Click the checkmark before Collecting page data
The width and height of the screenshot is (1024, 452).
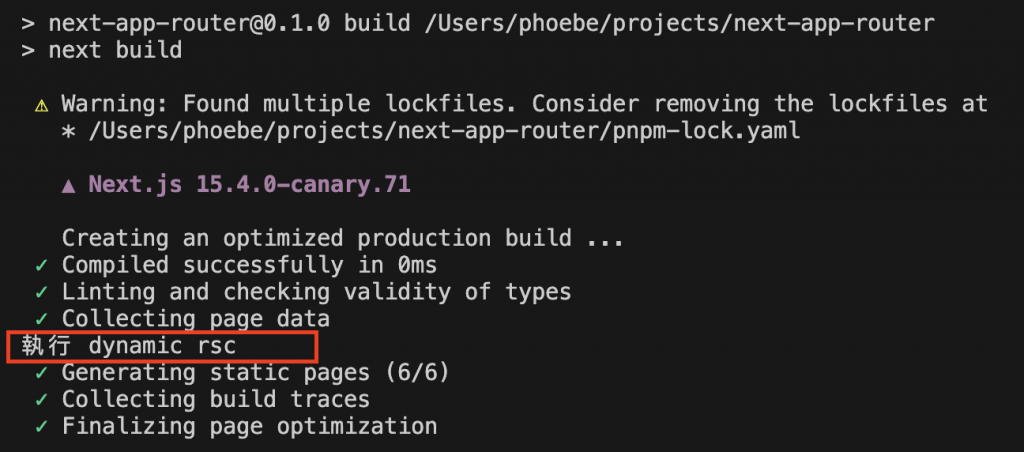[x=42, y=319]
